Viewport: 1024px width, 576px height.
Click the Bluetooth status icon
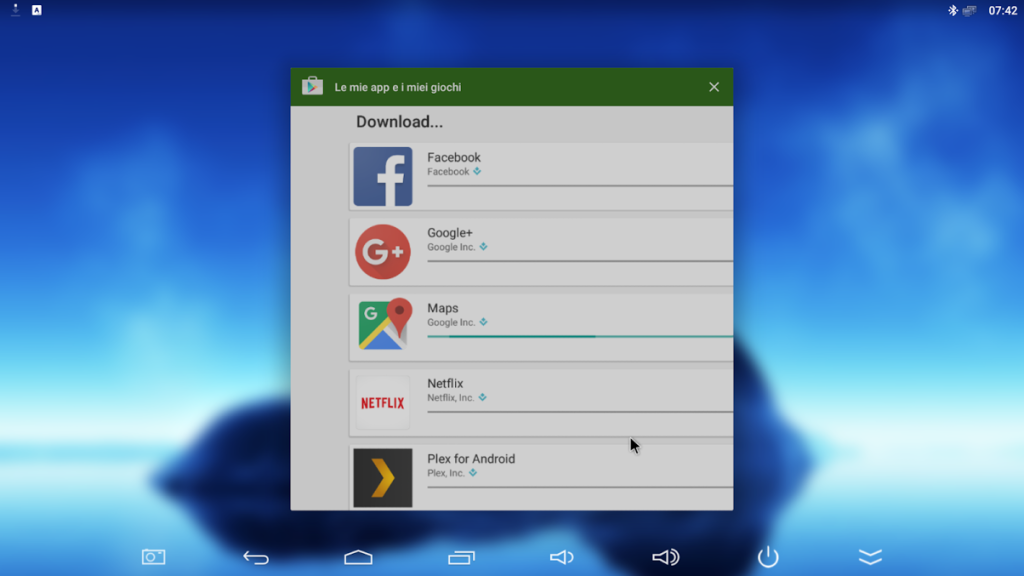[x=953, y=10]
